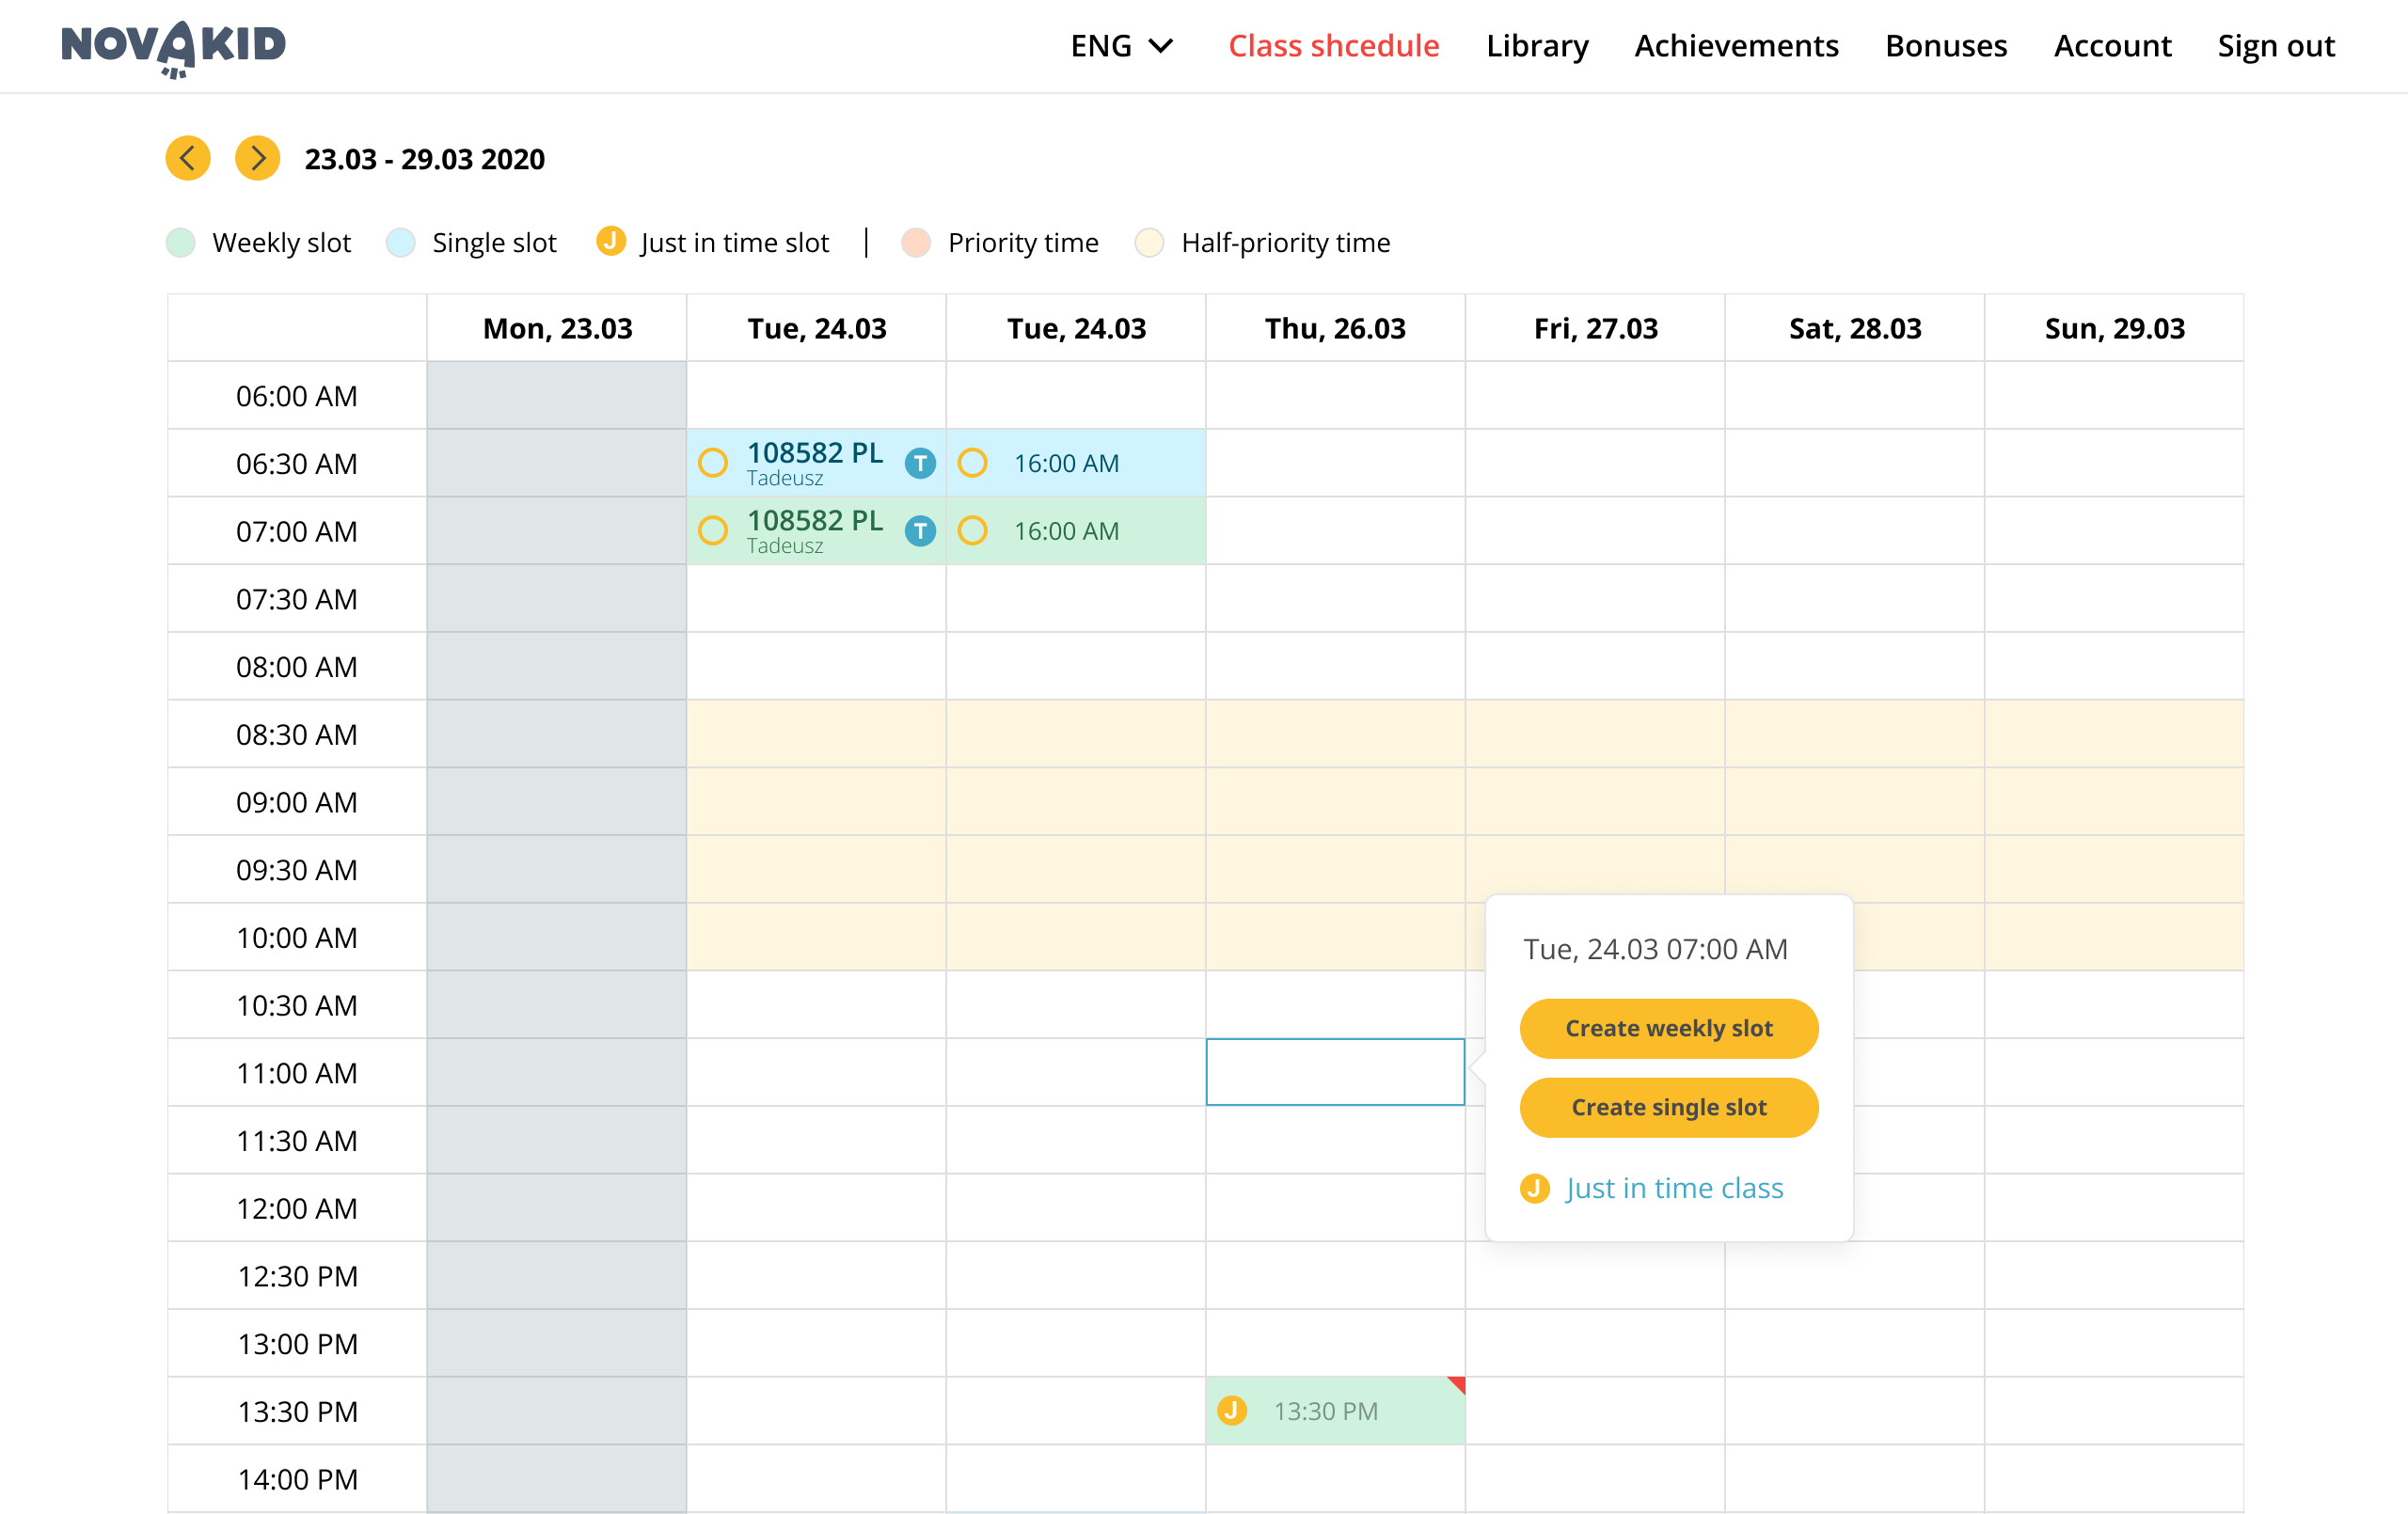Go to previous week arrow
Image resolution: width=2408 pixels, height=1514 pixels.
tap(188, 158)
